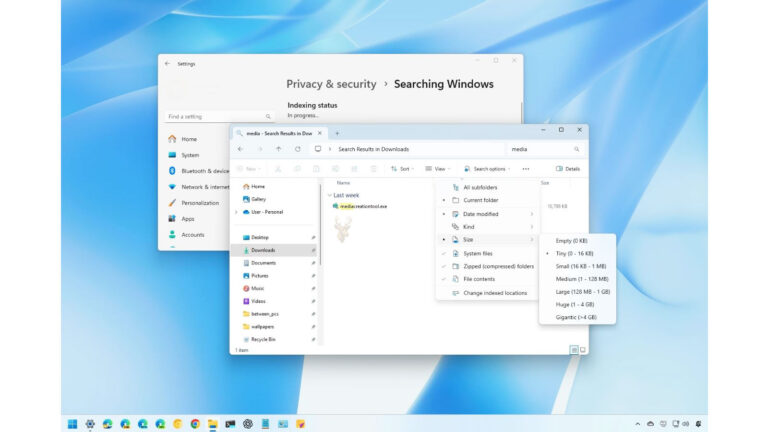Refresh the search results
The height and width of the screenshot is (432, 768).
click(297, 149)
